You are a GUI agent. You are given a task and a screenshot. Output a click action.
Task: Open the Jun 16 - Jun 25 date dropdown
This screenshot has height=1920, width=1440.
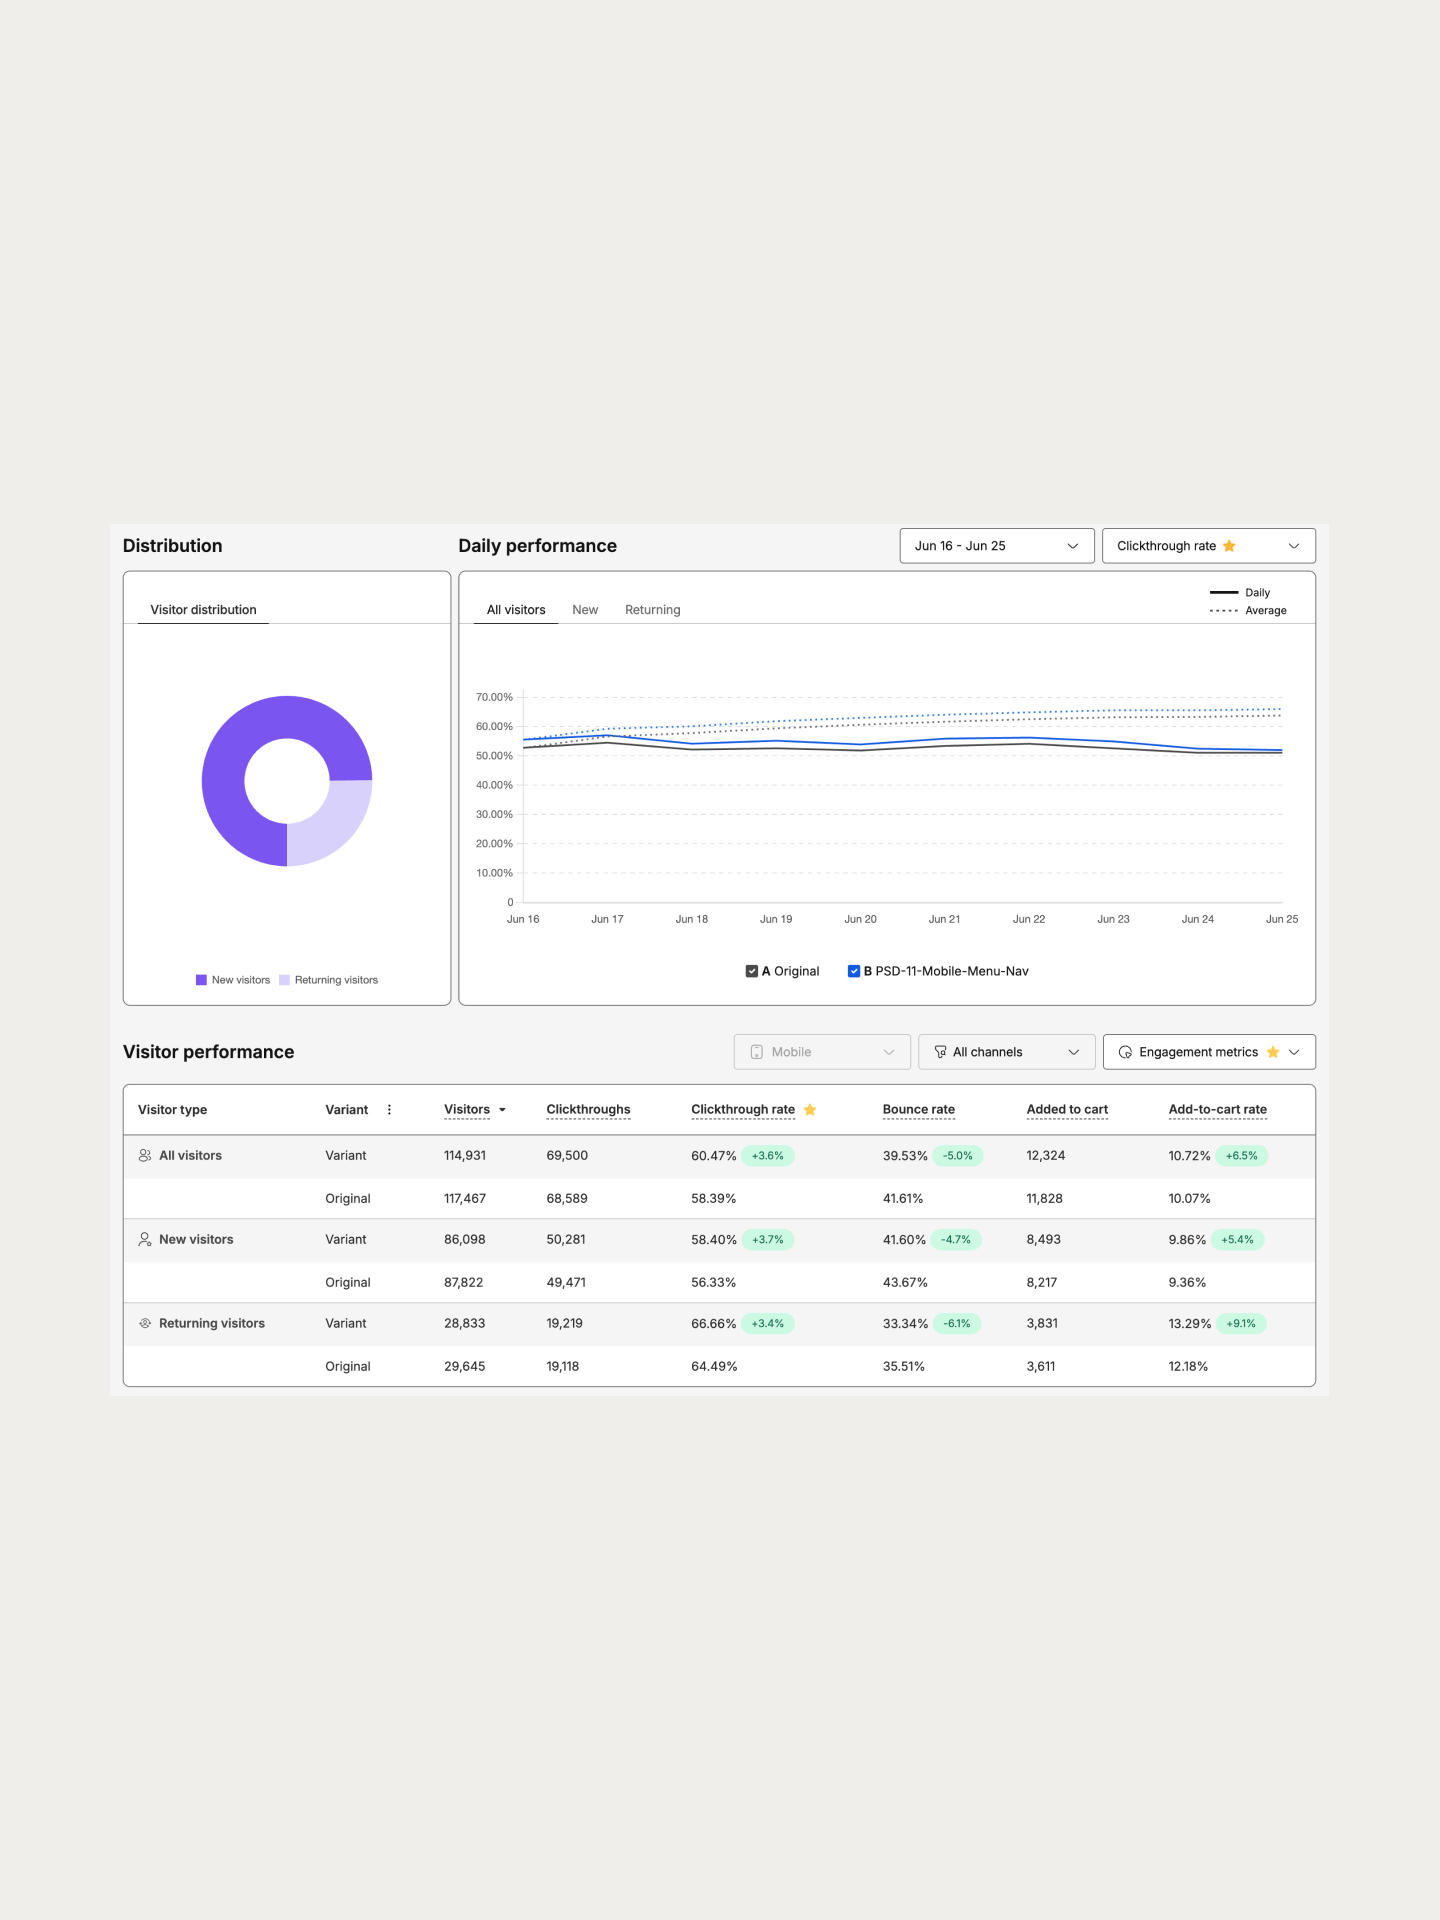click(x=997, y=546)
